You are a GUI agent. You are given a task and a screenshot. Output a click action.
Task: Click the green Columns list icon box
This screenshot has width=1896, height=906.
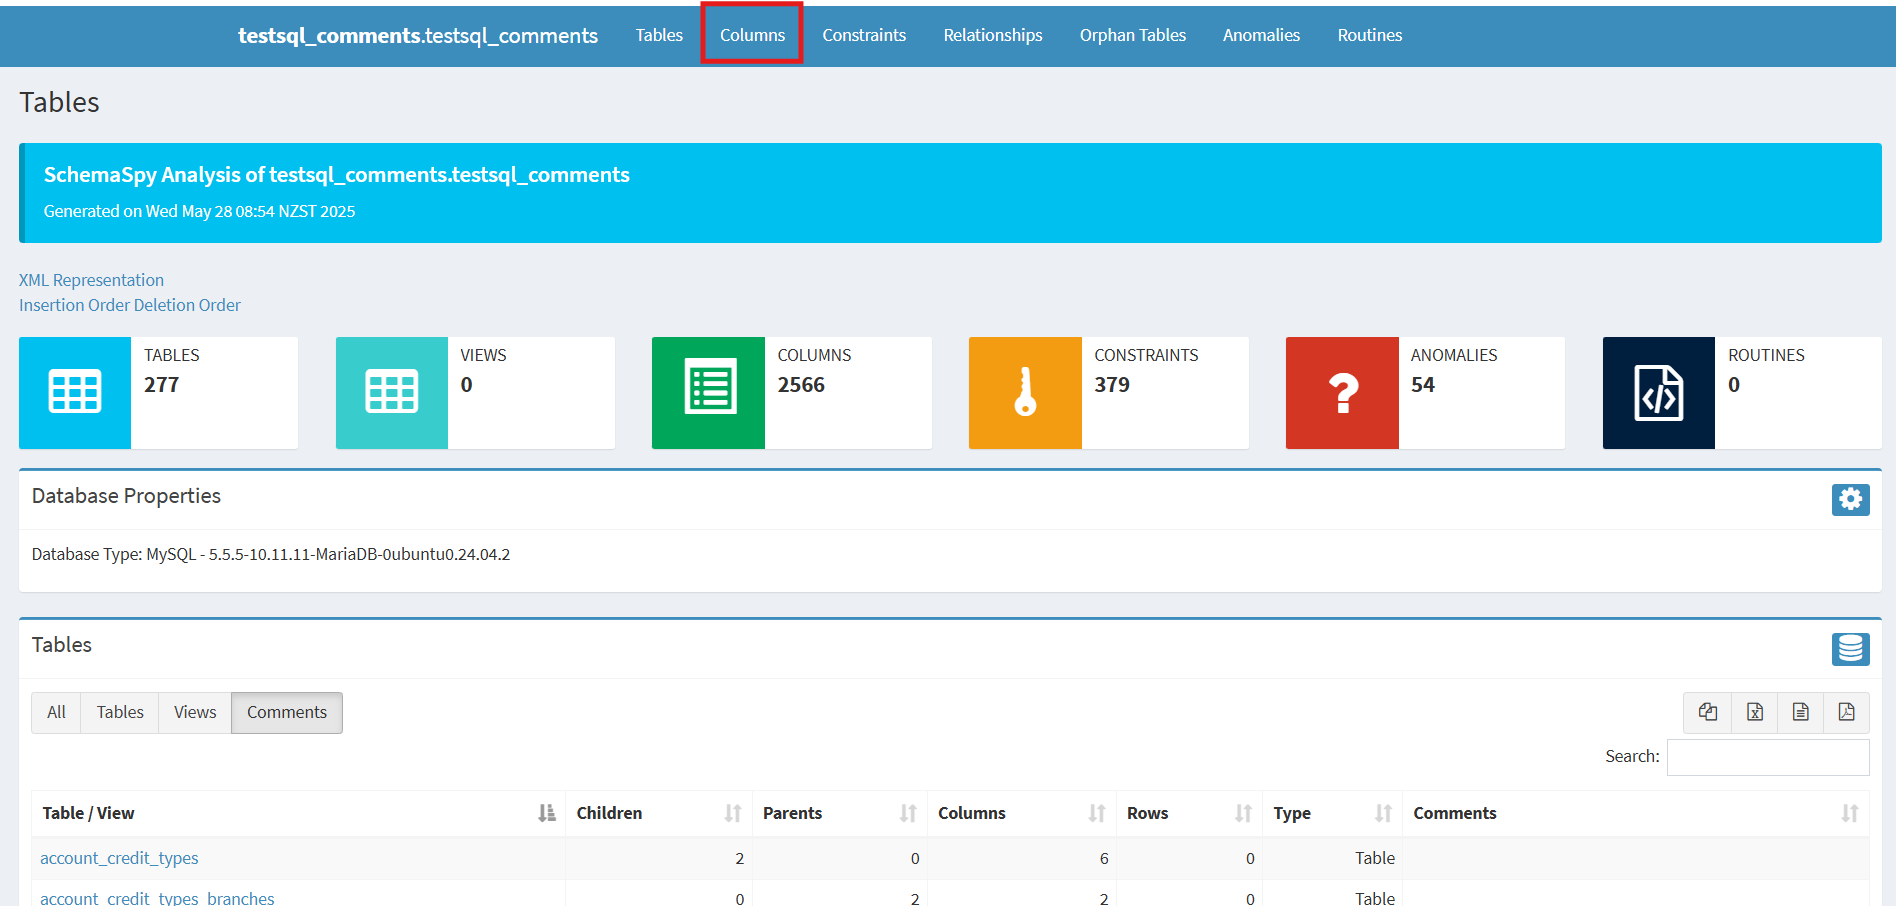[708, 393]
